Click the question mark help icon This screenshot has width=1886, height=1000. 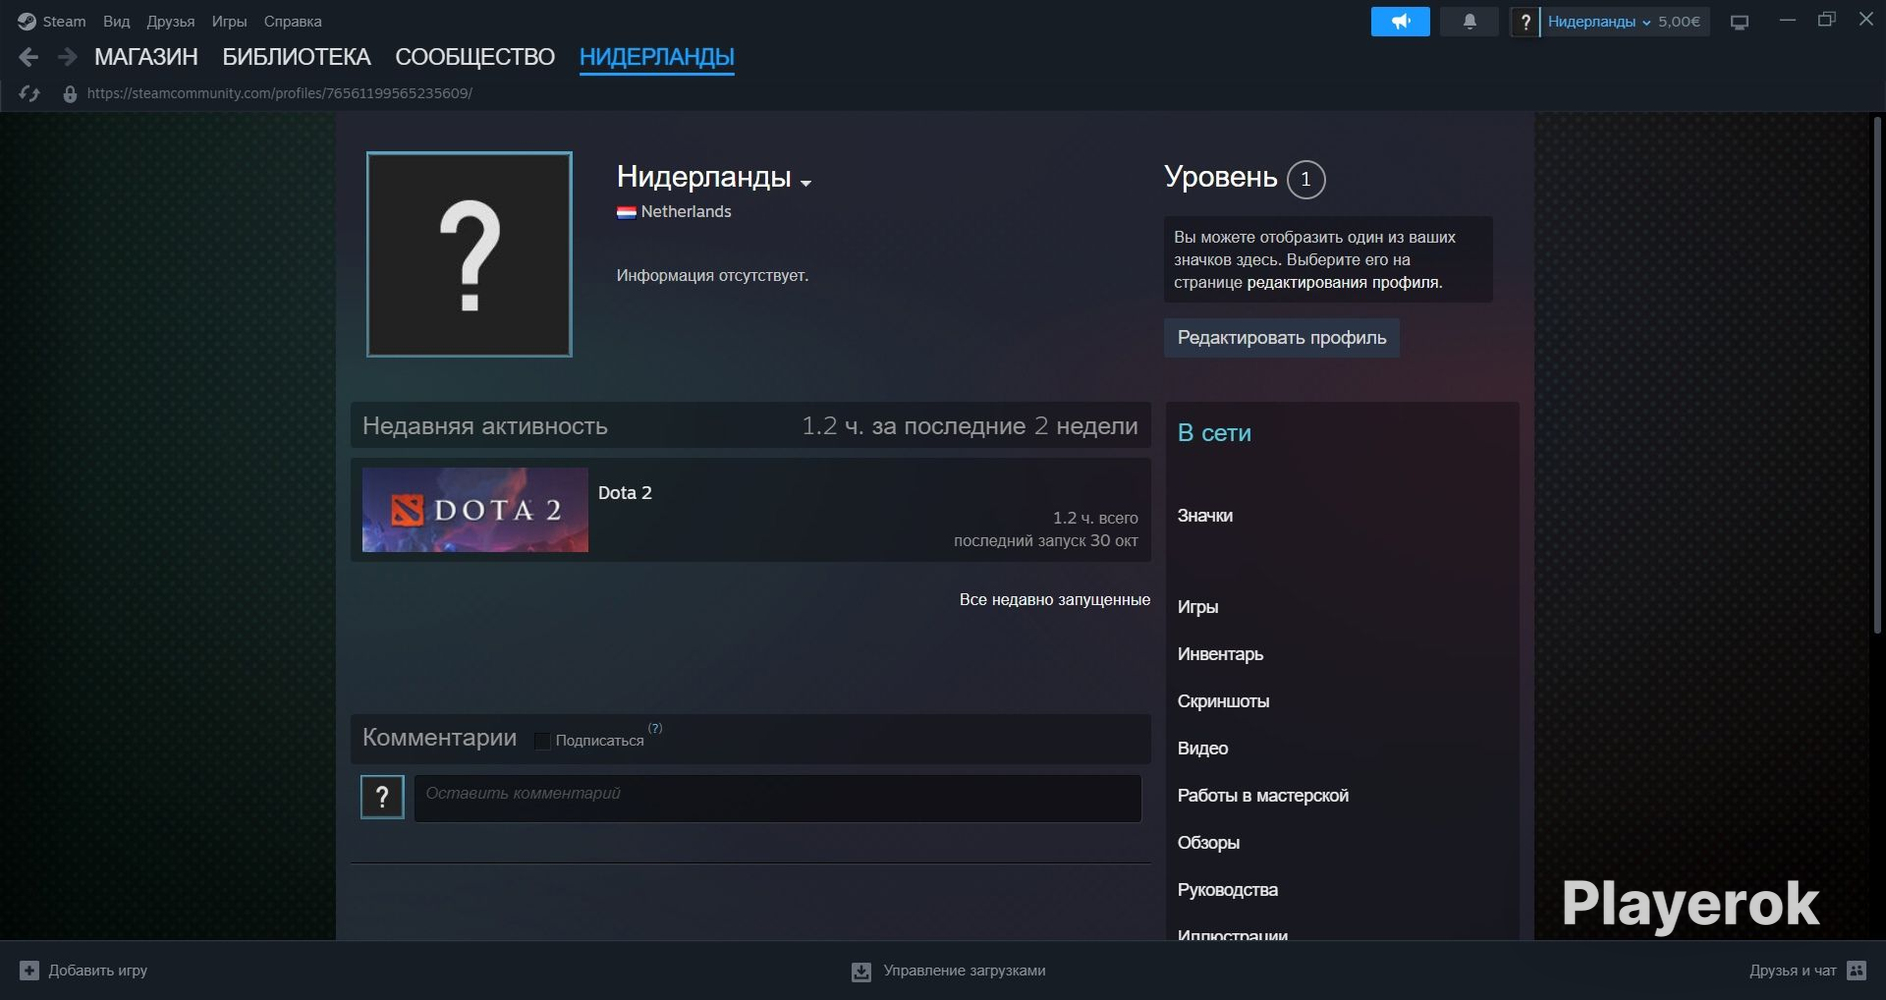click(1525, 22)
